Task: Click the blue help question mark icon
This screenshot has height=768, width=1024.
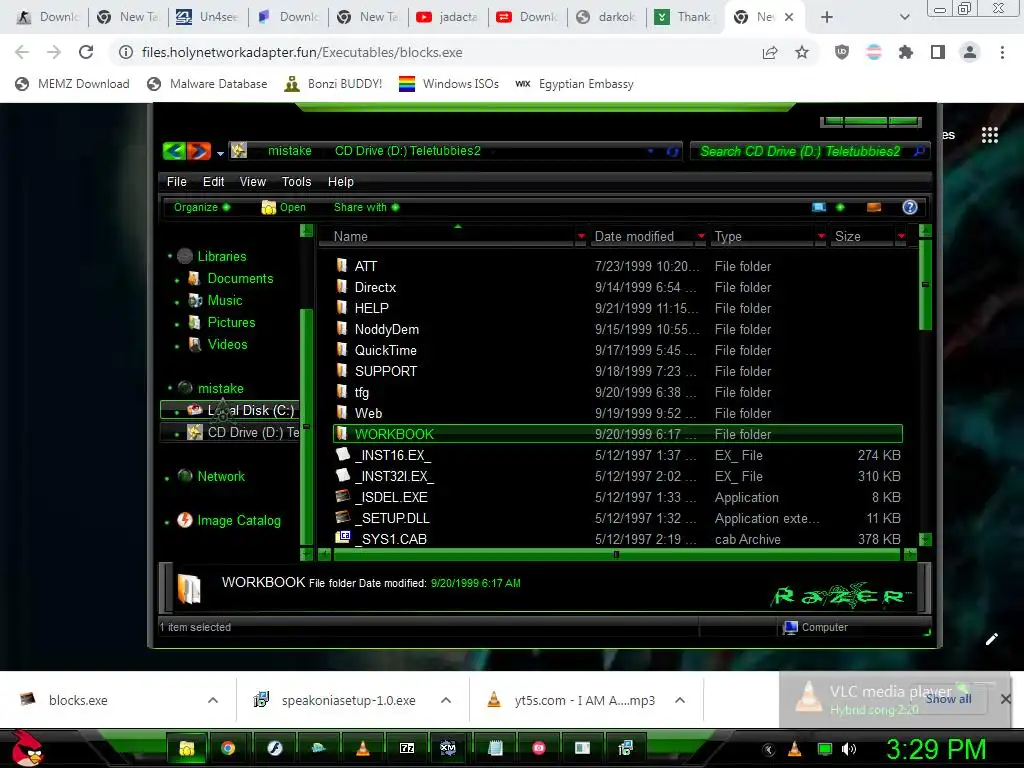Action: click(x=910, y=207)
